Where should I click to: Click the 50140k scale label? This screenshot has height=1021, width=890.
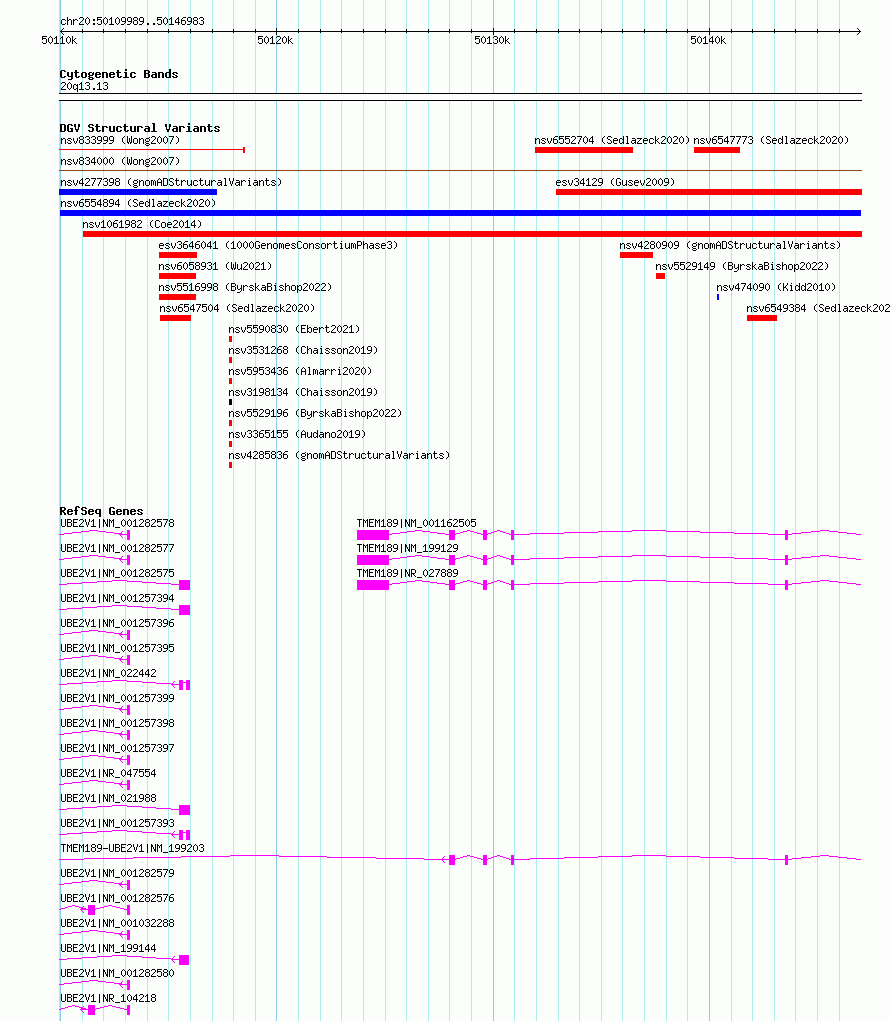708,40
